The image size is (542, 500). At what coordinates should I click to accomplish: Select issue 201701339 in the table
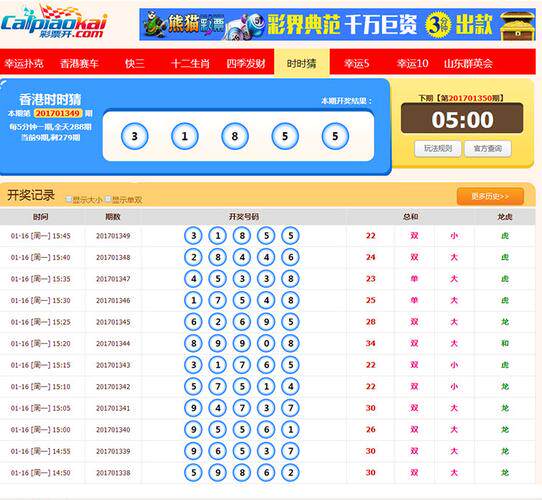(113, 451)
